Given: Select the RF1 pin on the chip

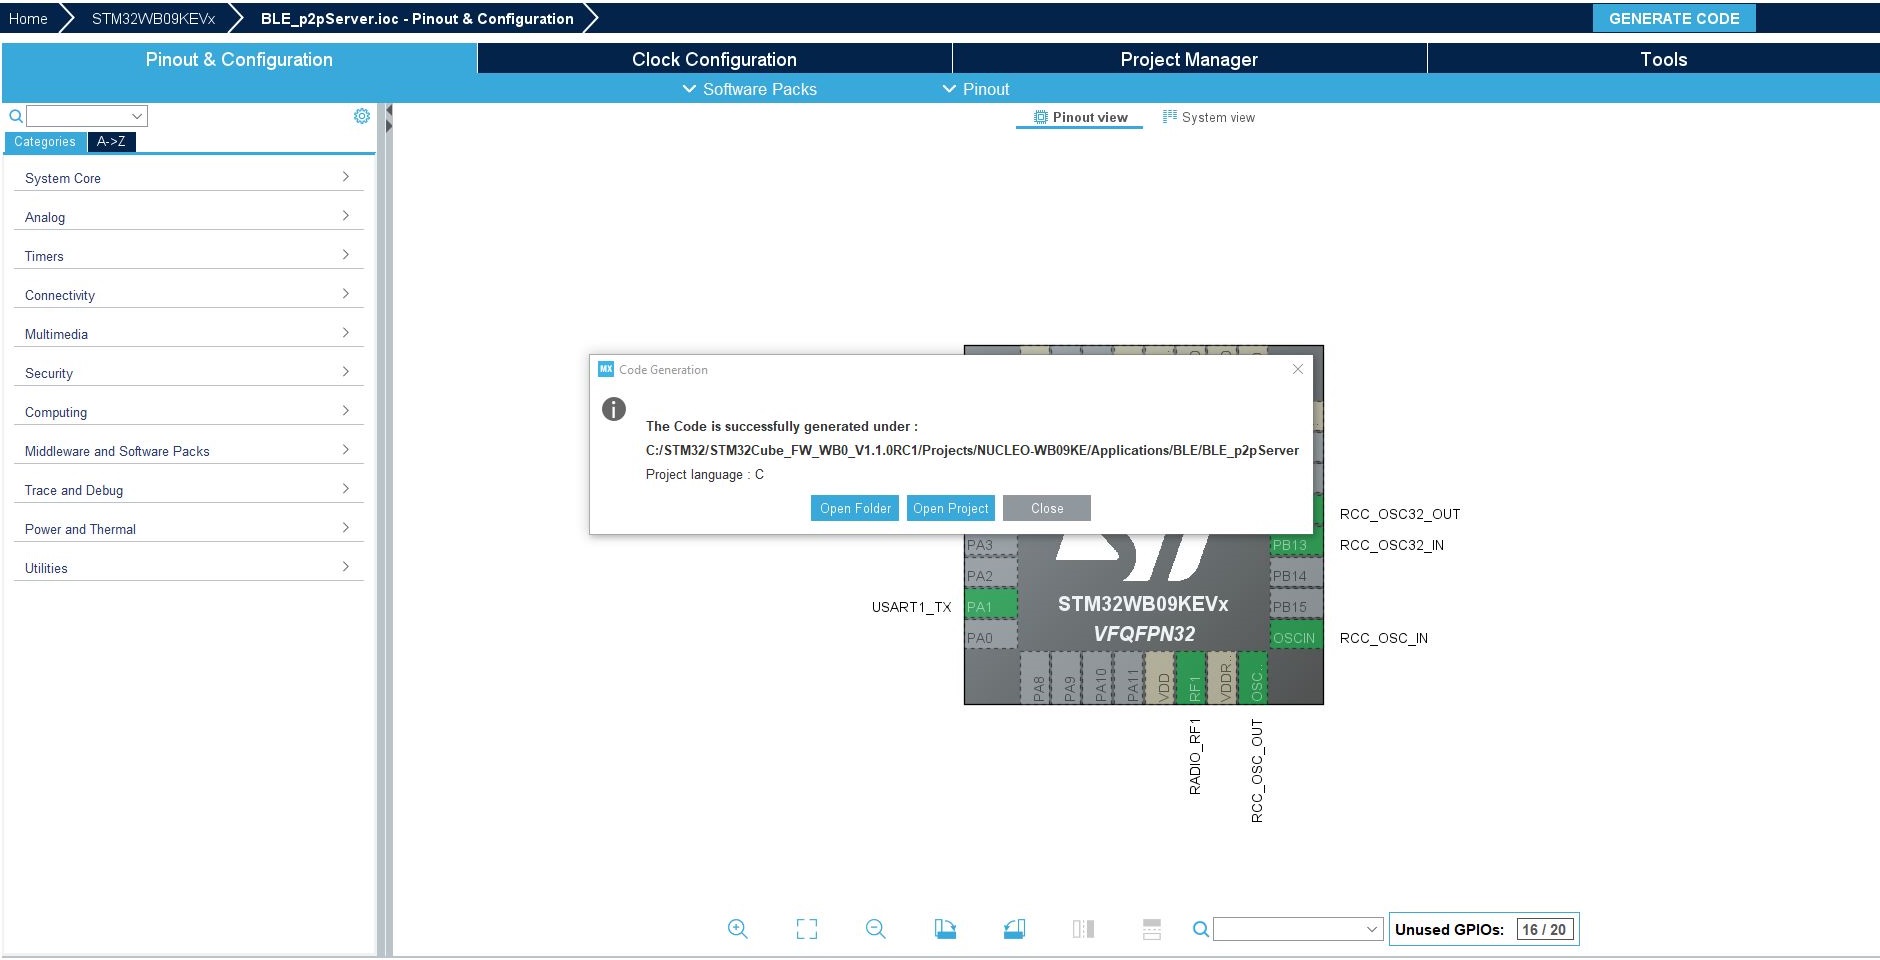Looking at the screenshot, I should [1192, 678].
